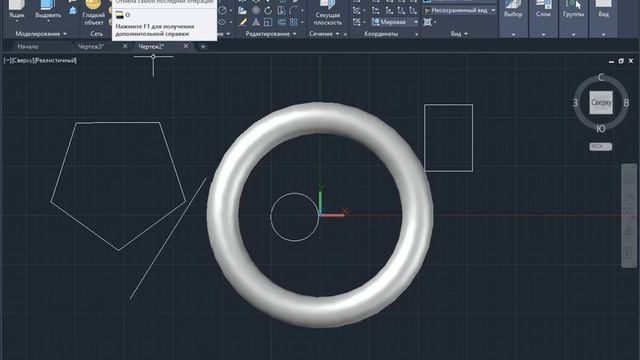Expand the Моделирование panel
Image resolution: width=640 pixels, height=360 pixels.
pyautogui.click(x=41, y=34)
